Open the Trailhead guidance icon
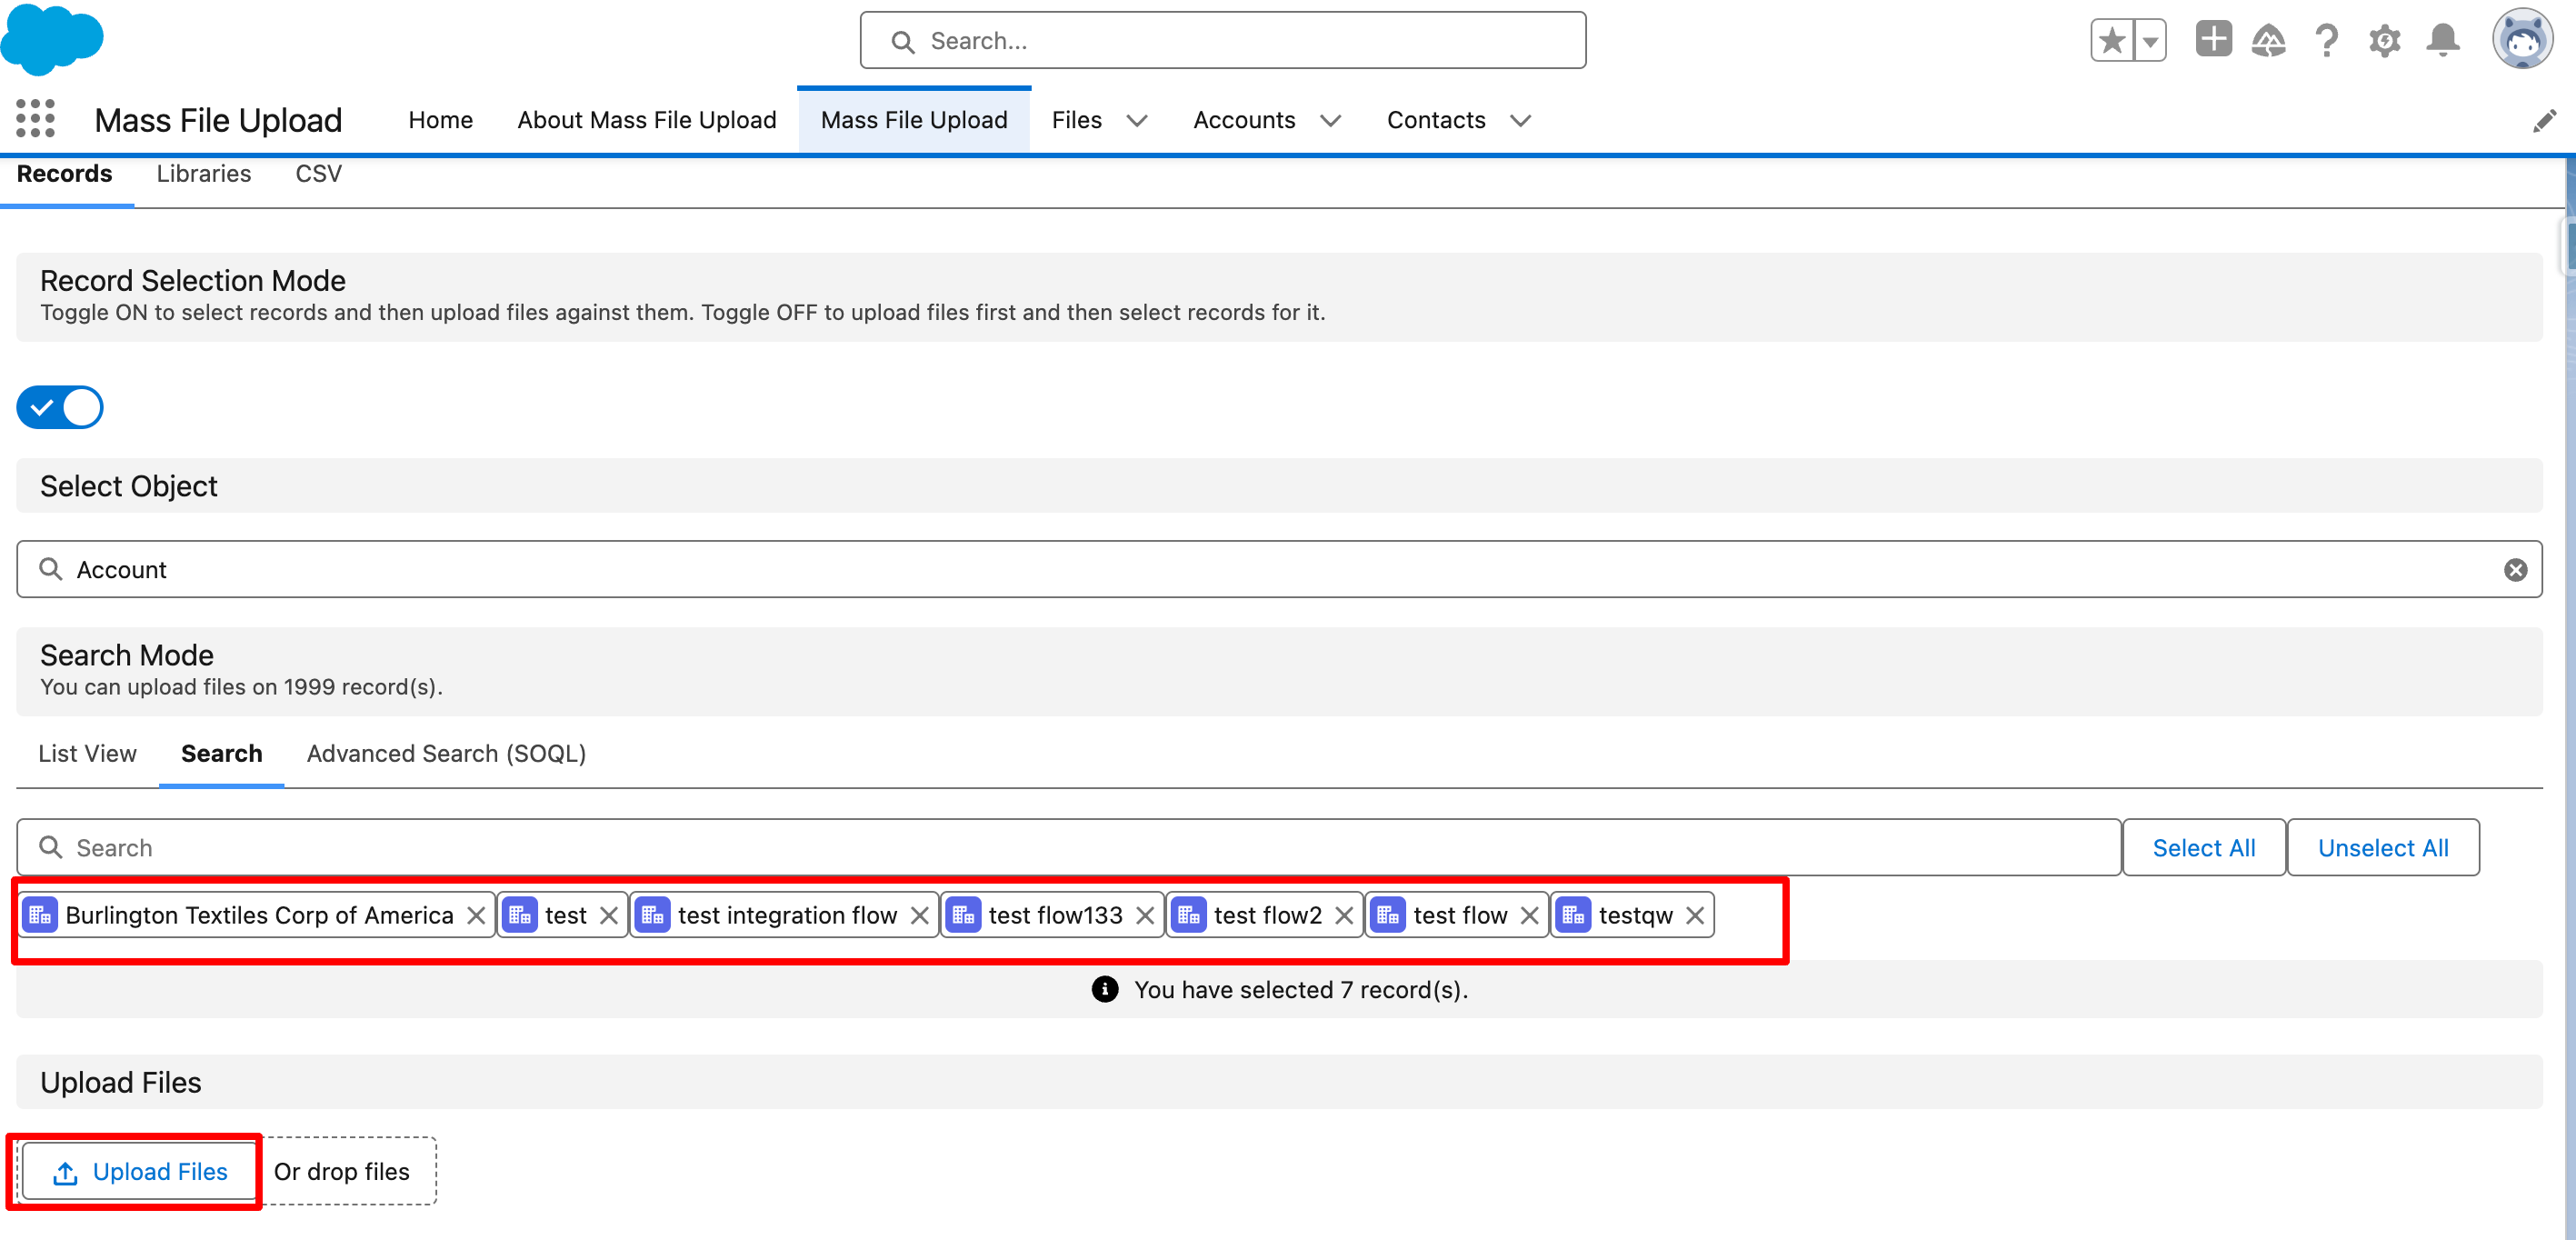Image resolution: width=2576 pixels, height=1240 pixels. click(x=2268, y=41)
